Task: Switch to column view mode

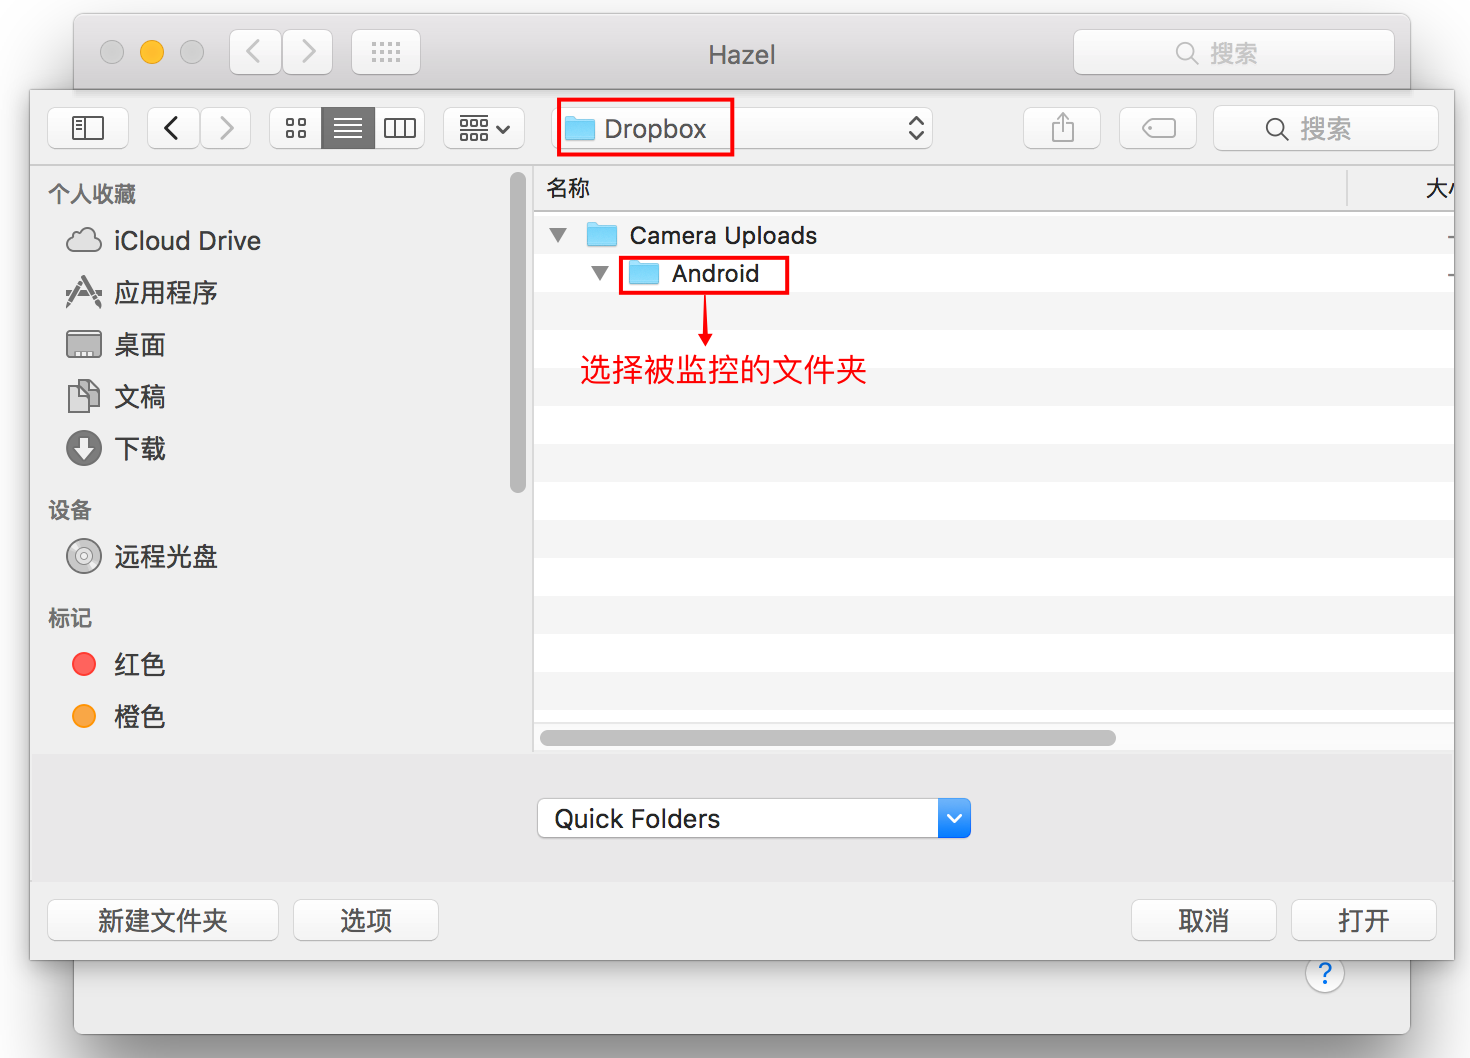Action: pos(400,128)
